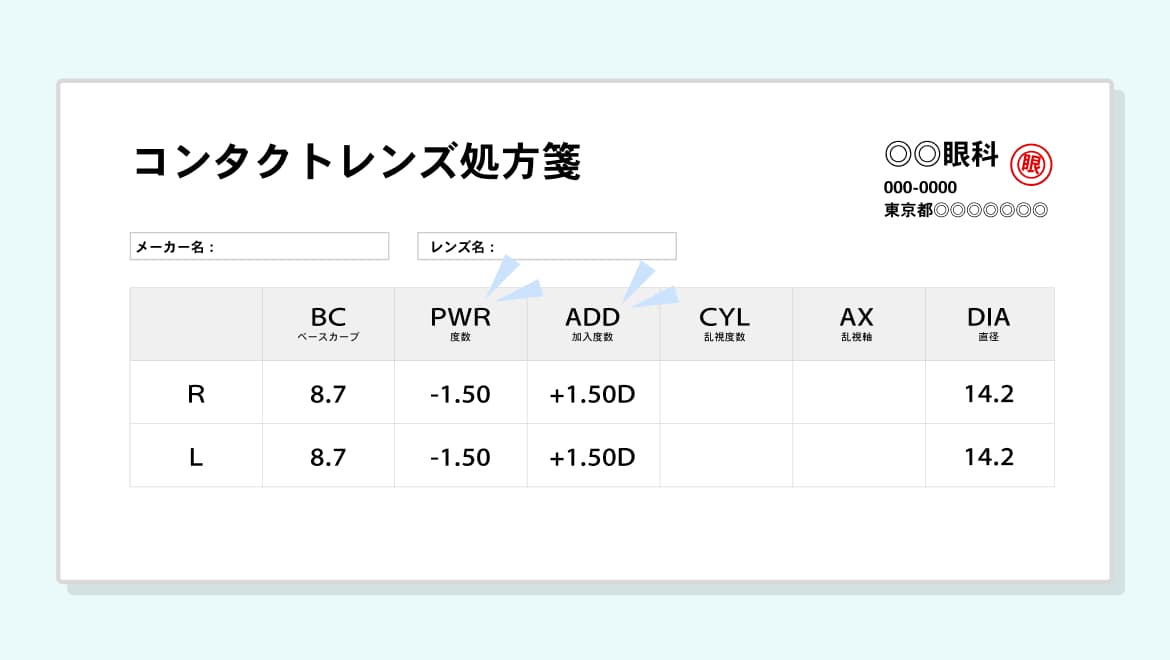
Task: Click the empty R row CYL cell
Action: (726, 393)
